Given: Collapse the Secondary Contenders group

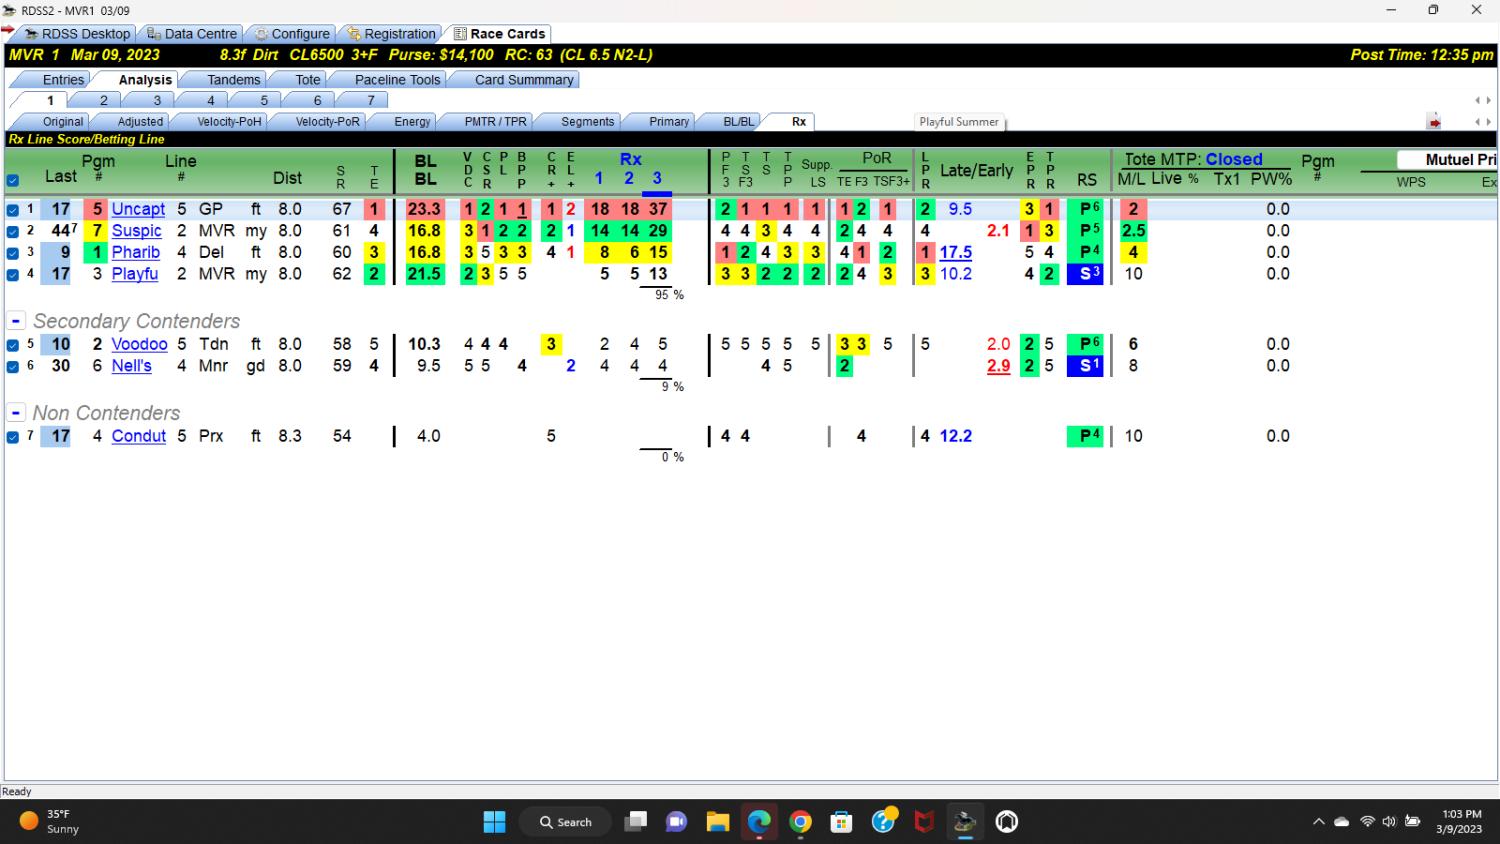Looking at the screenshot, I should coord(16,321).
